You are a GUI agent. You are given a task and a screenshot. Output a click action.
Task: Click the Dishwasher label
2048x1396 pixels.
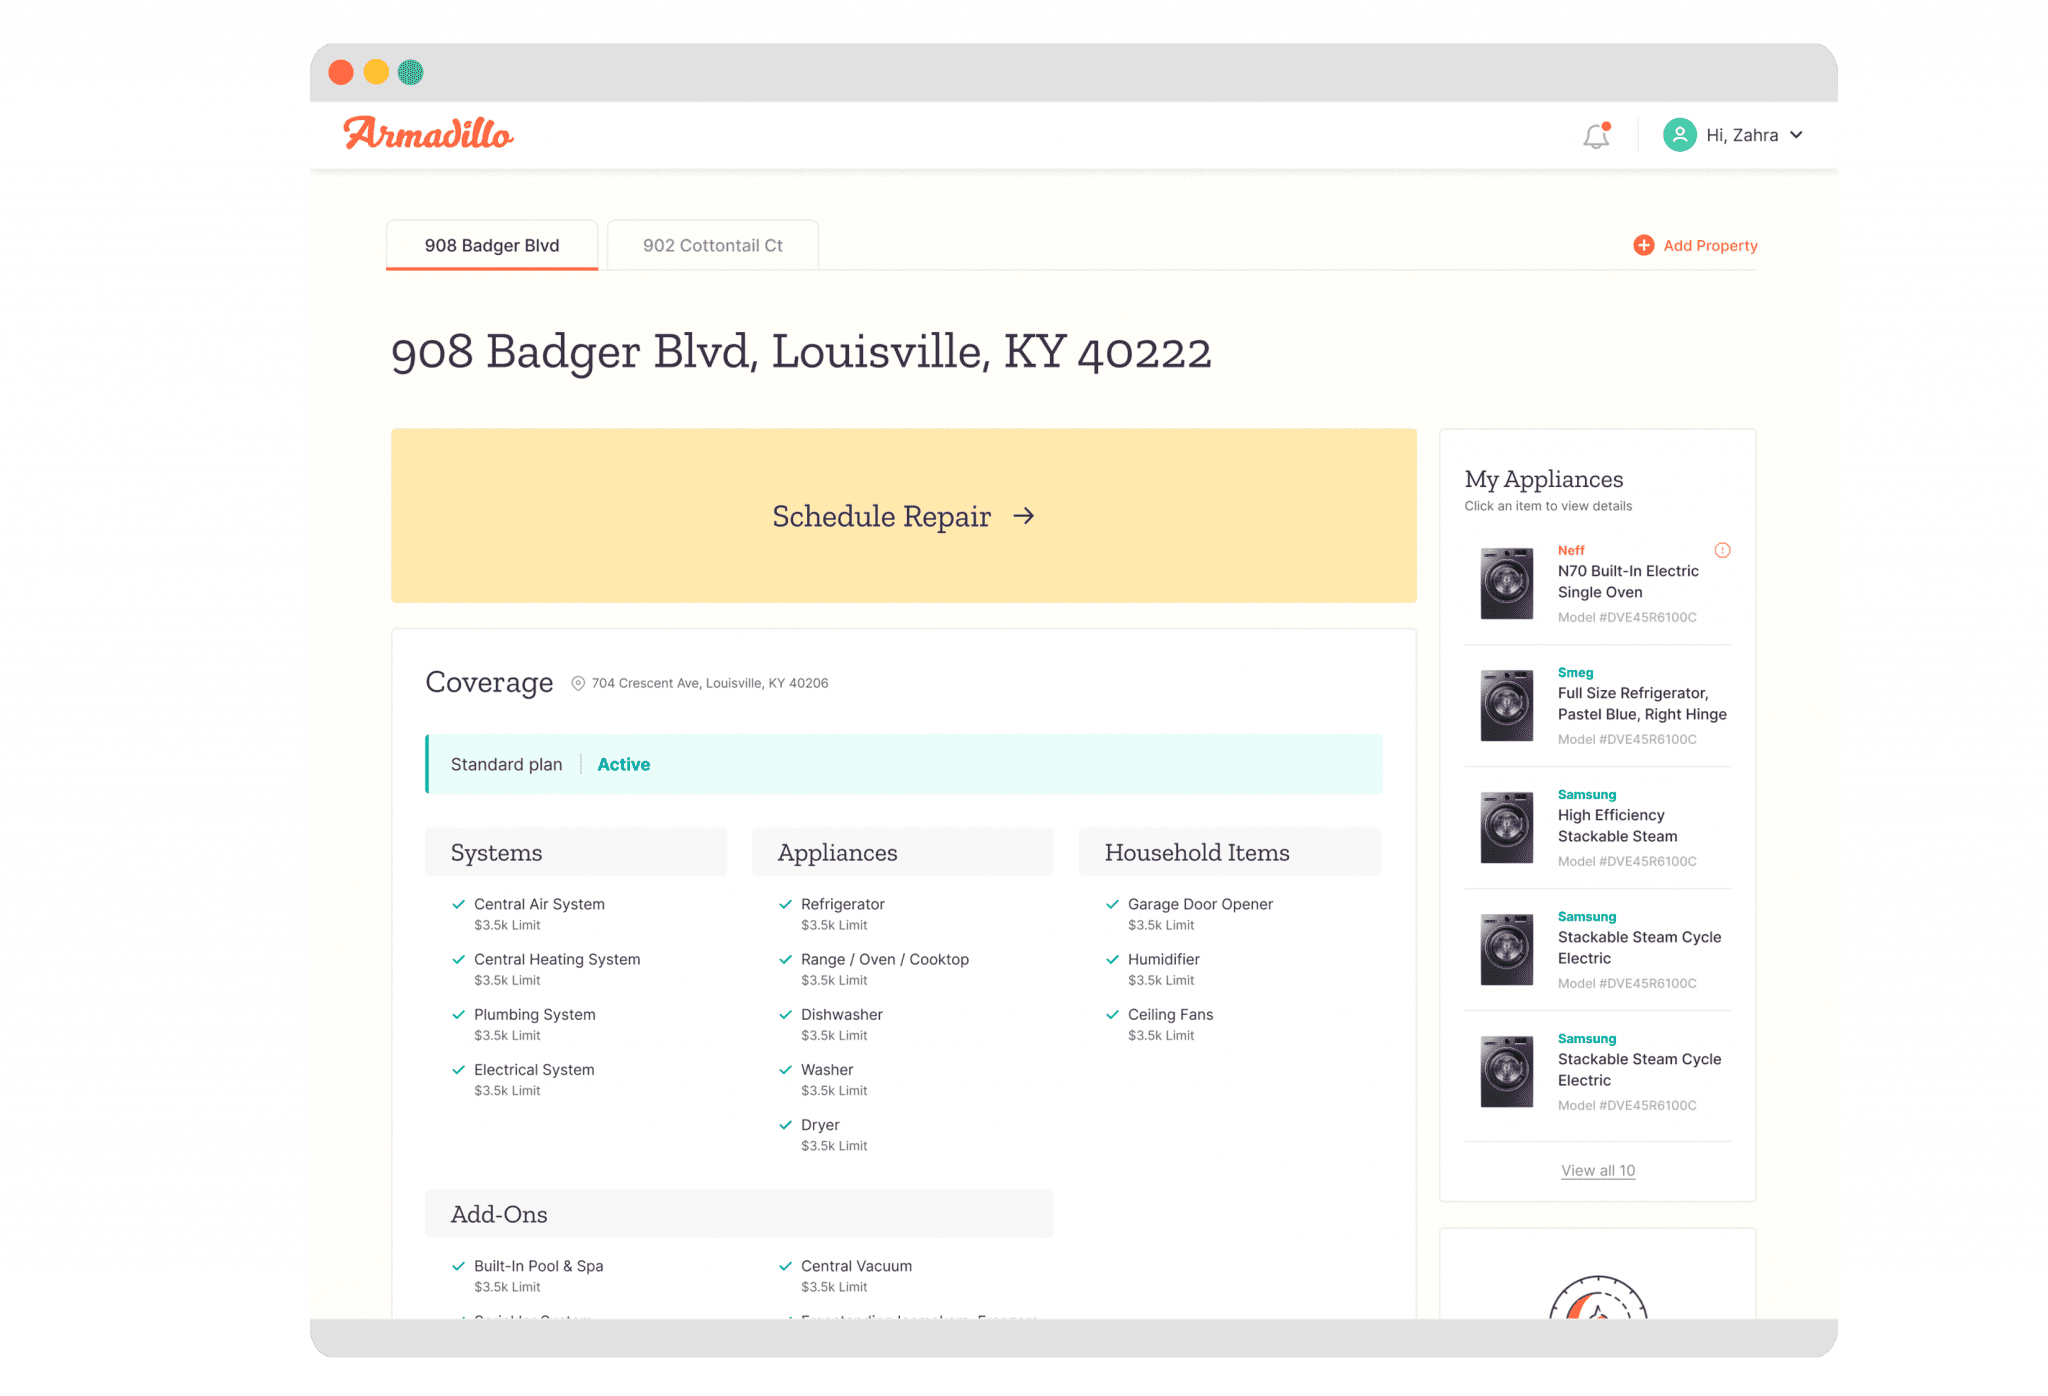click(841, 1014)
